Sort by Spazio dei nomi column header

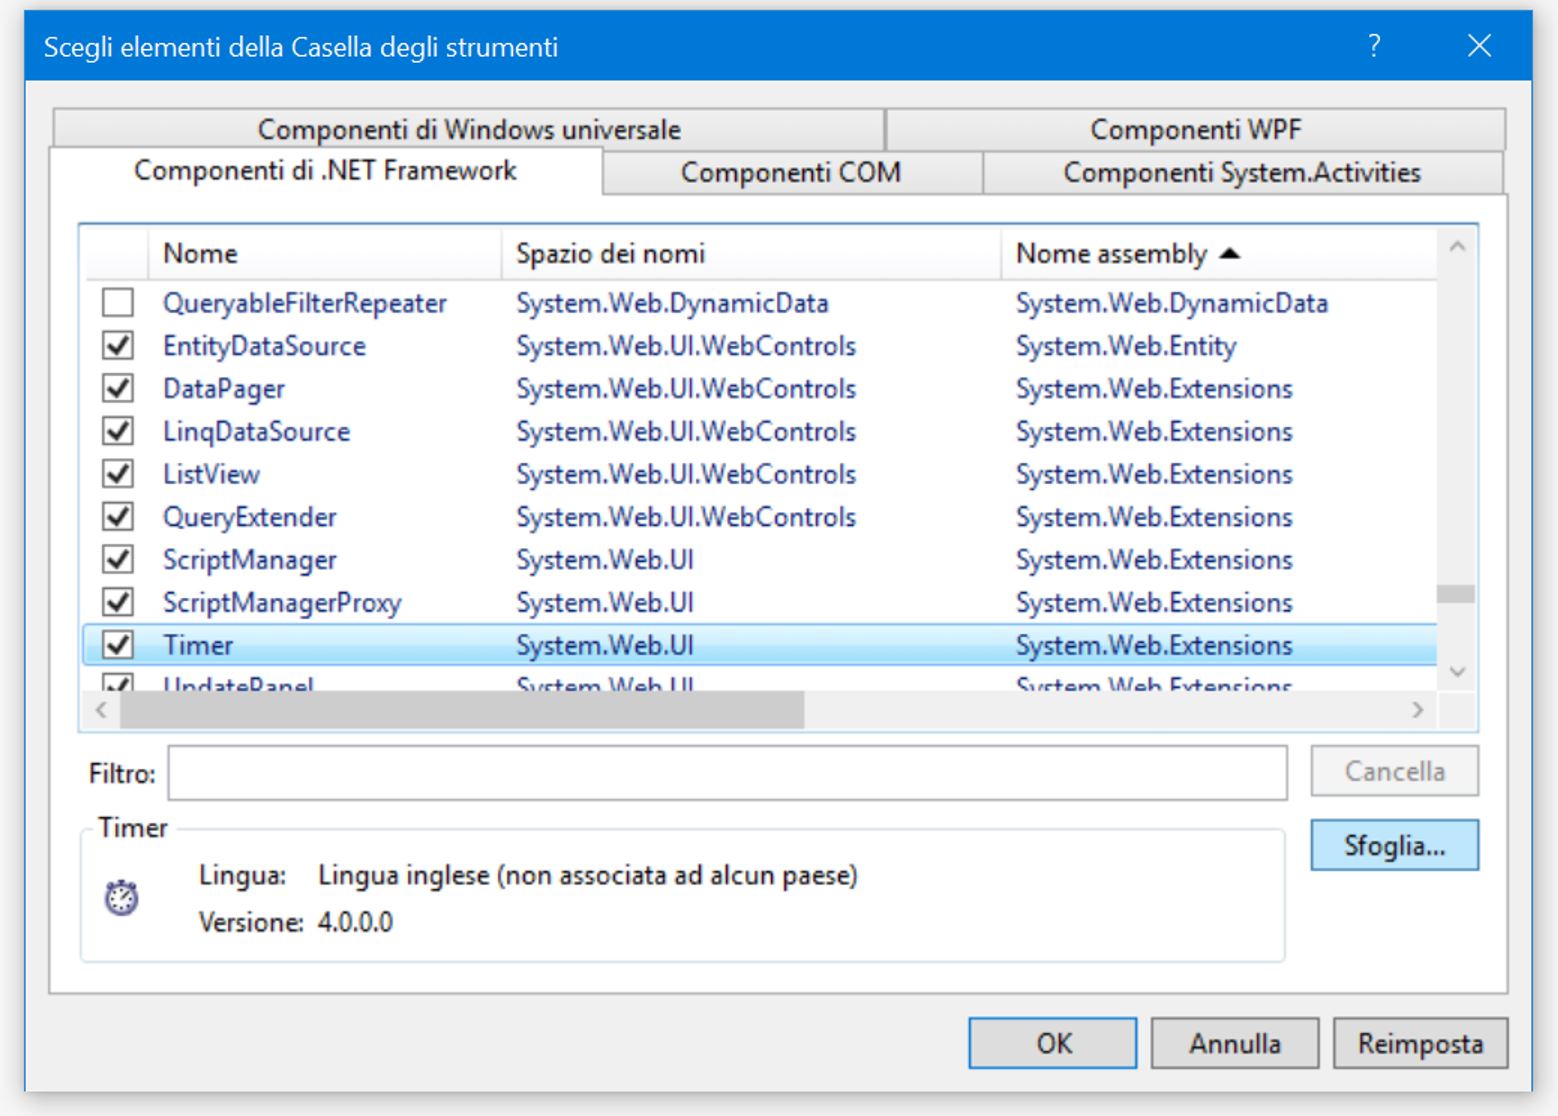[750, 253]
